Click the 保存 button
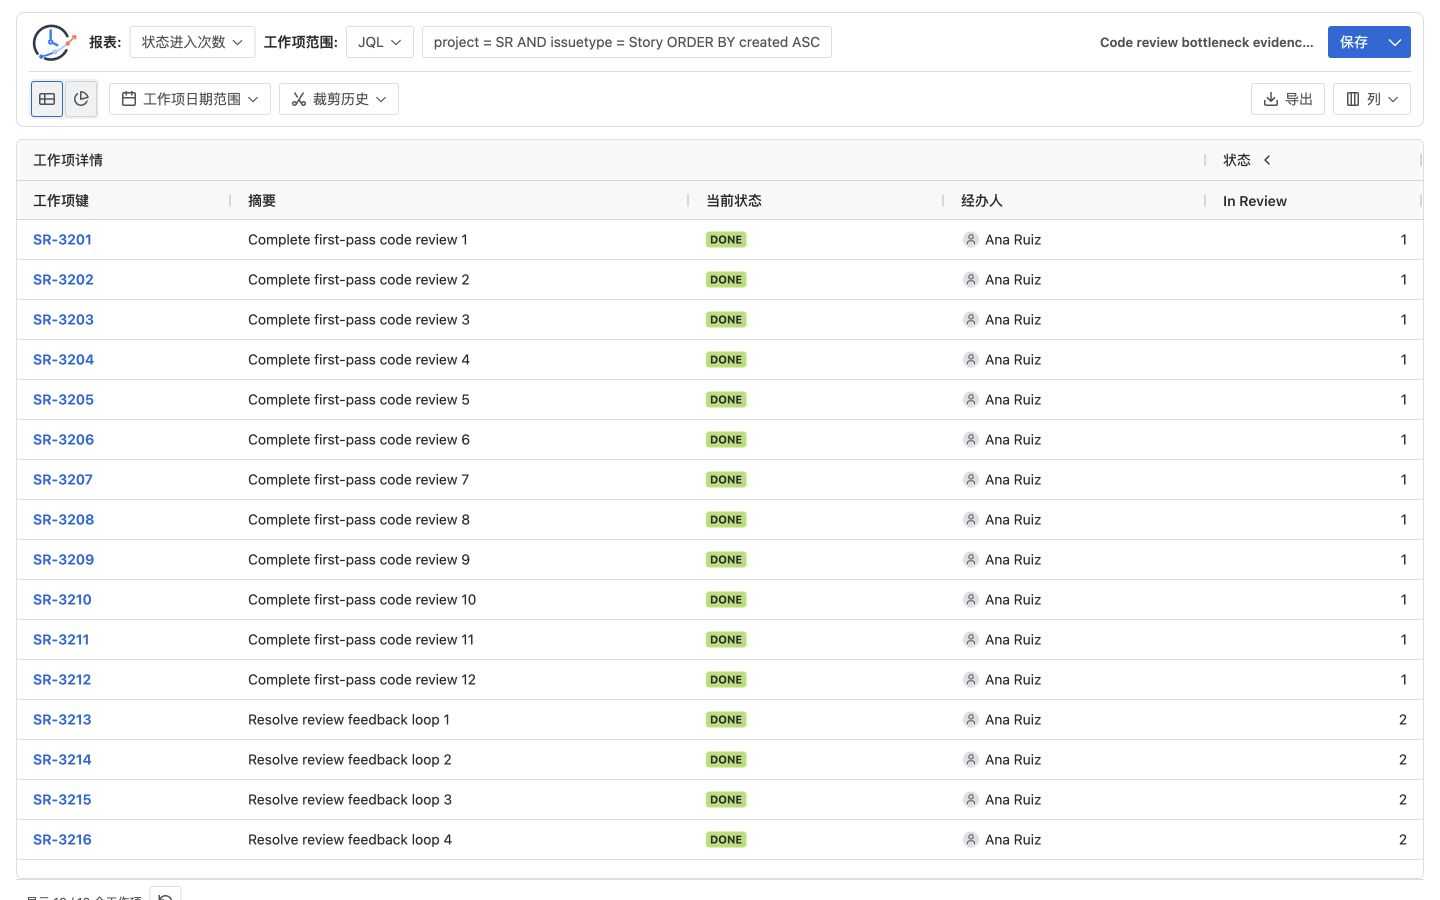1440x900 pixels. coord(1354,42)
